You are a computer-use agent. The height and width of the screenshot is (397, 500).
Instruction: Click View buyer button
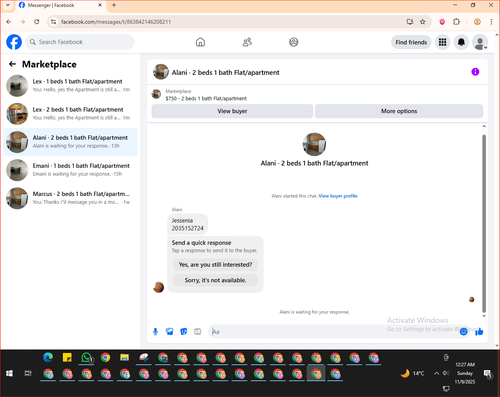[x=232, y=111]
